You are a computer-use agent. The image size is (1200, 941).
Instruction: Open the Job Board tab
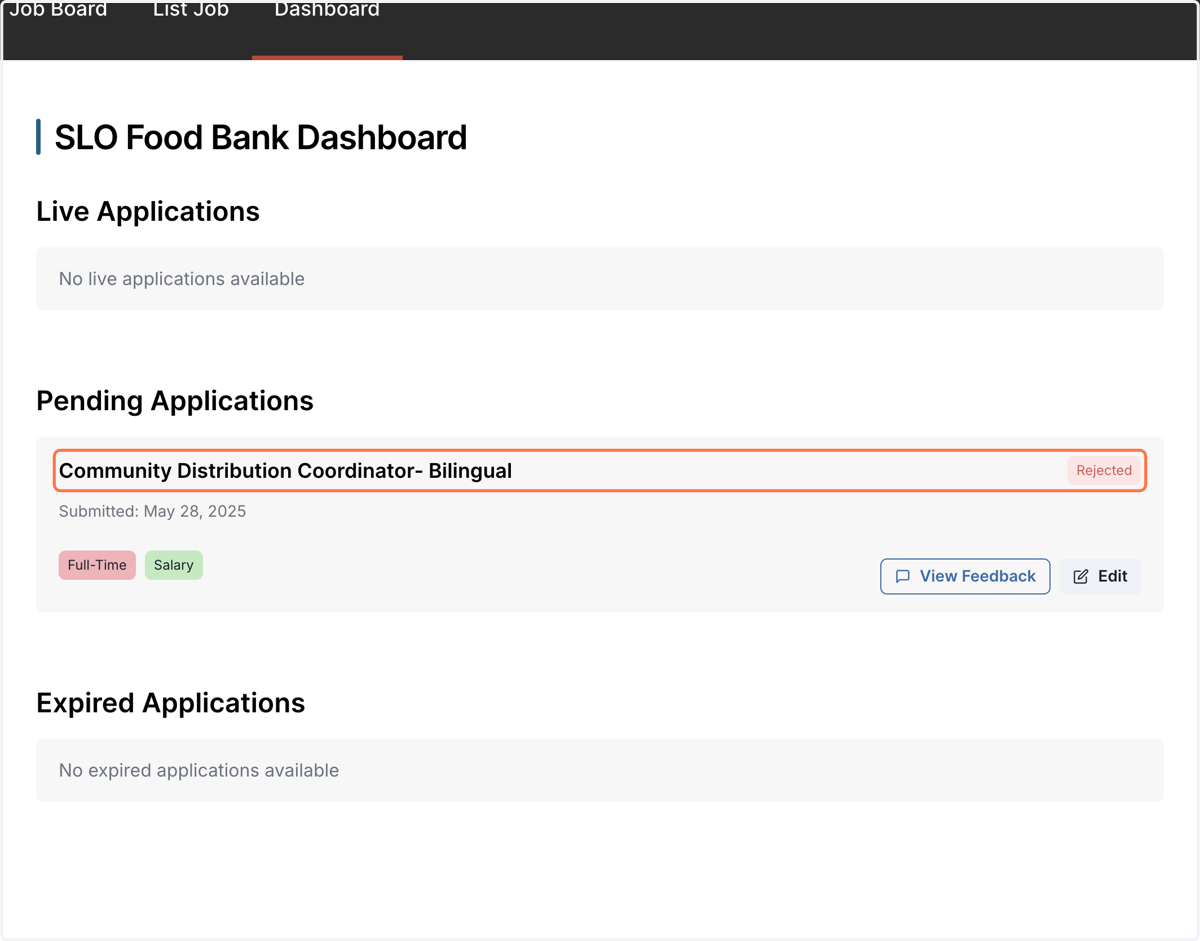[x=58, y=11]
